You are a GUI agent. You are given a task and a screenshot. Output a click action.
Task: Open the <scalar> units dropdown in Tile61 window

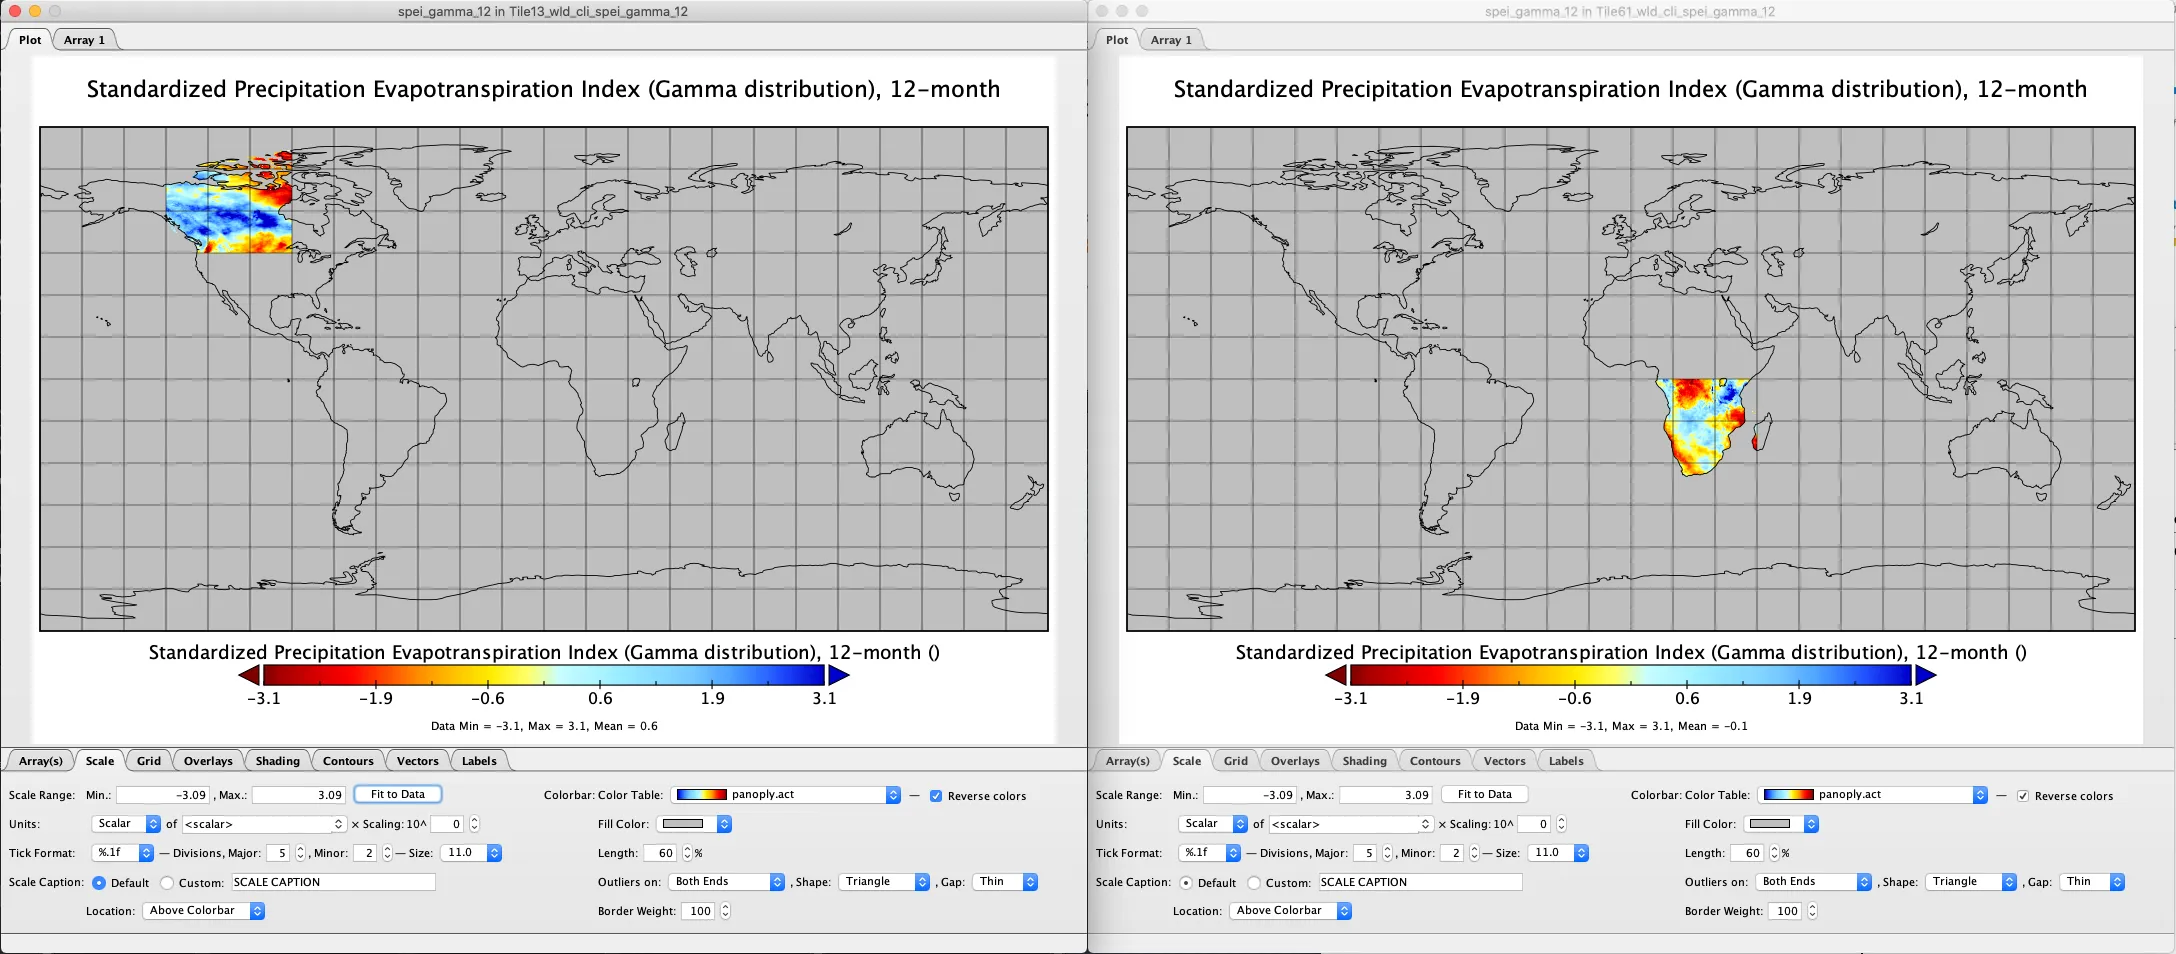tap(1351, 824)
